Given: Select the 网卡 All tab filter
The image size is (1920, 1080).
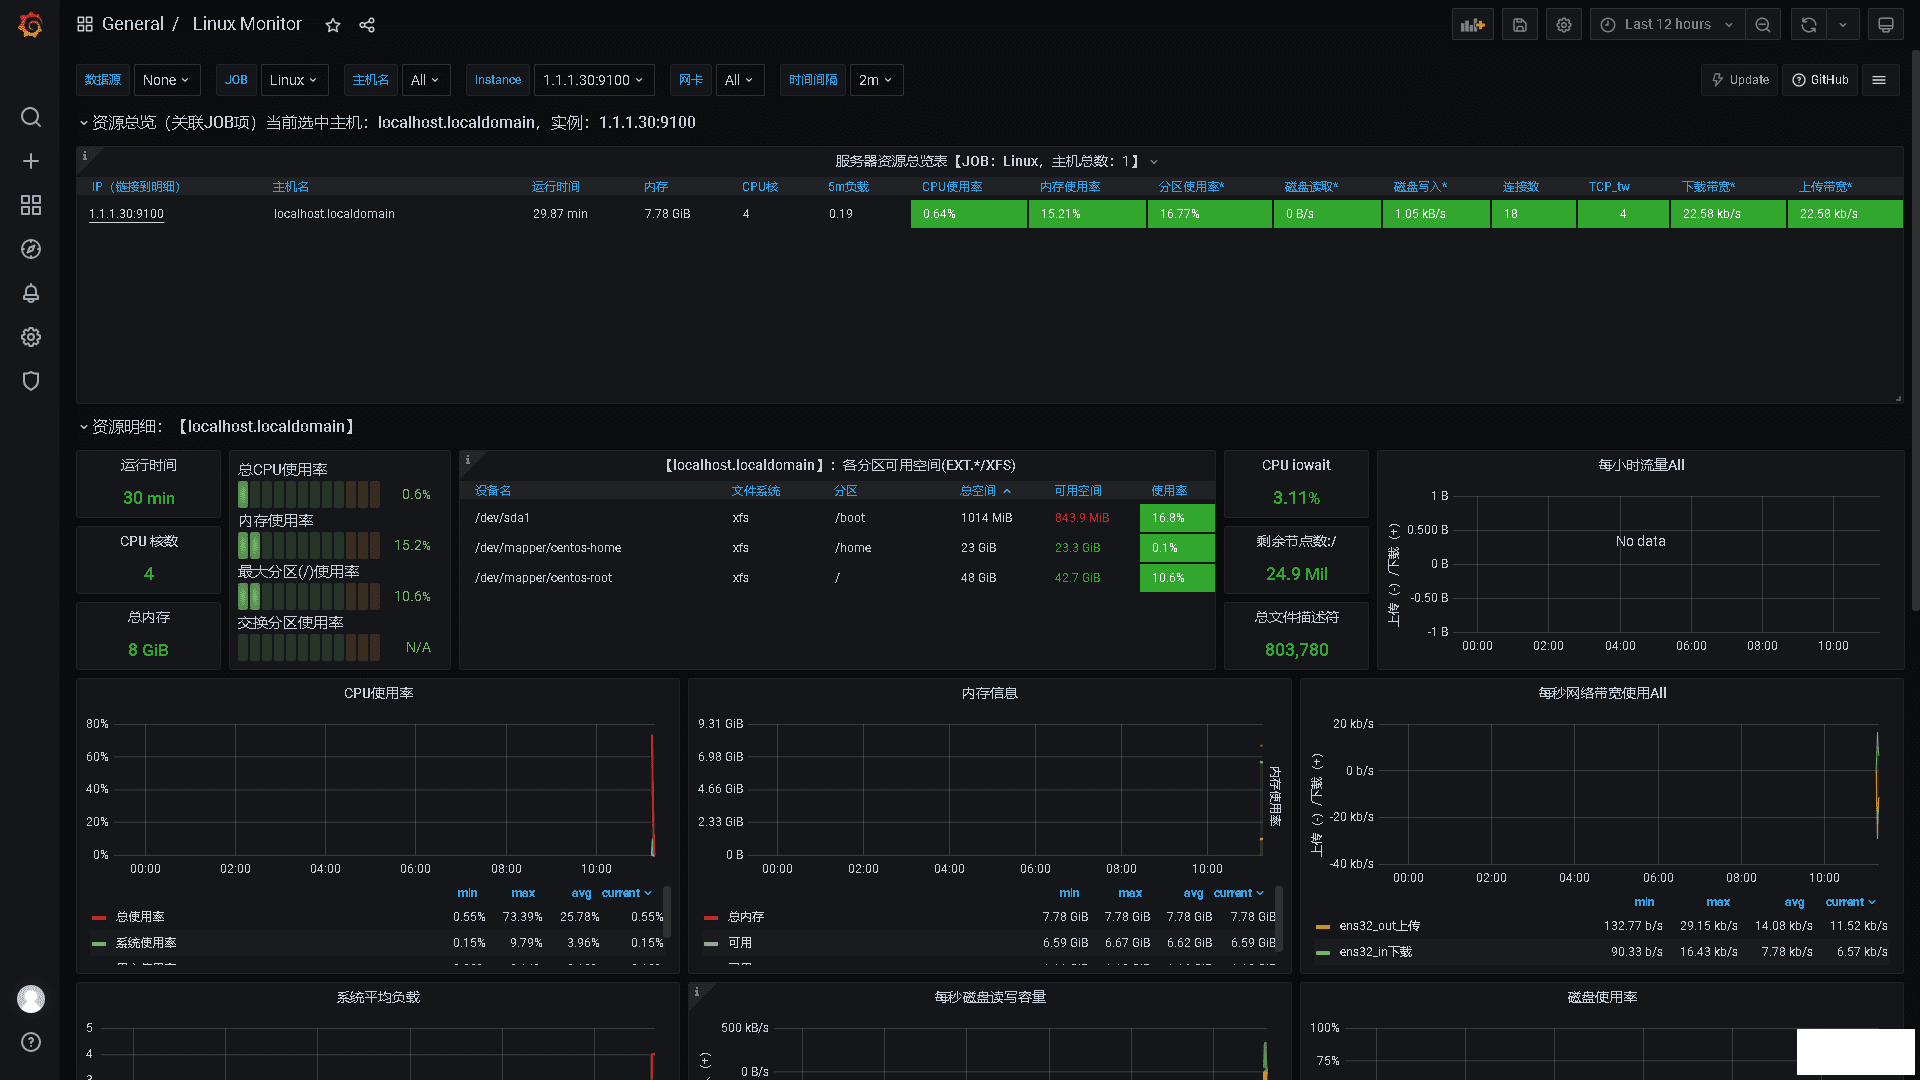Looking at the screenshot, I should (736, 79).
